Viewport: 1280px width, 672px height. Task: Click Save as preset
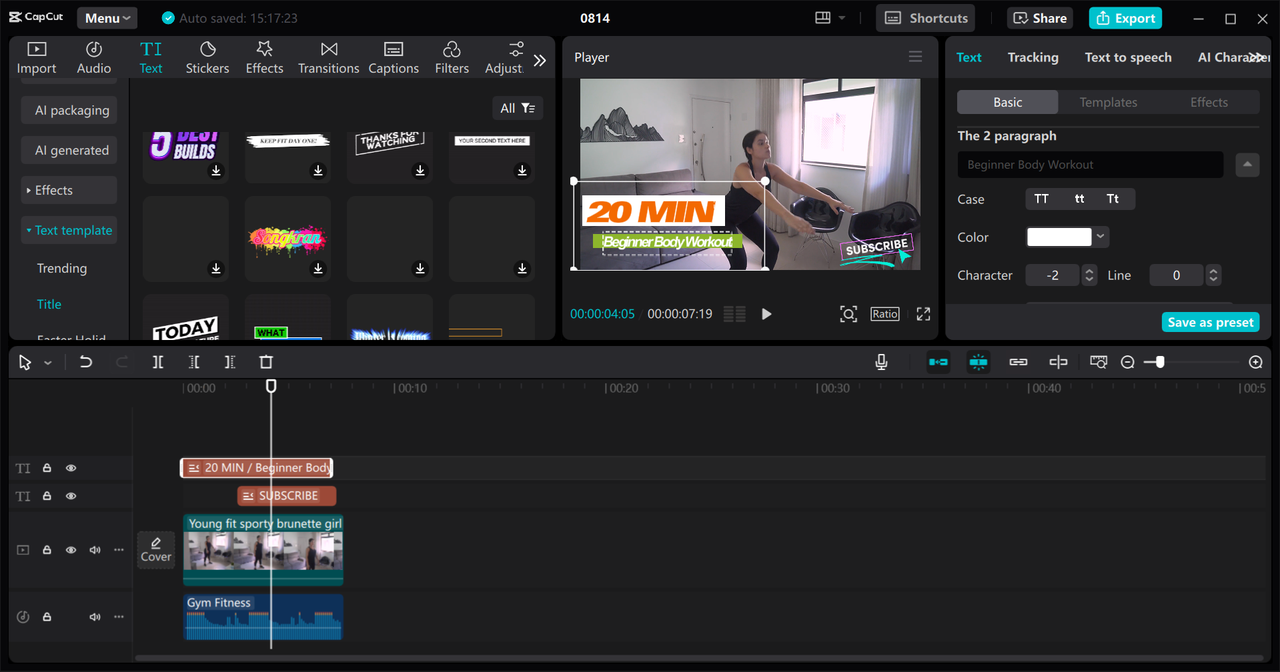(1210, 322)
